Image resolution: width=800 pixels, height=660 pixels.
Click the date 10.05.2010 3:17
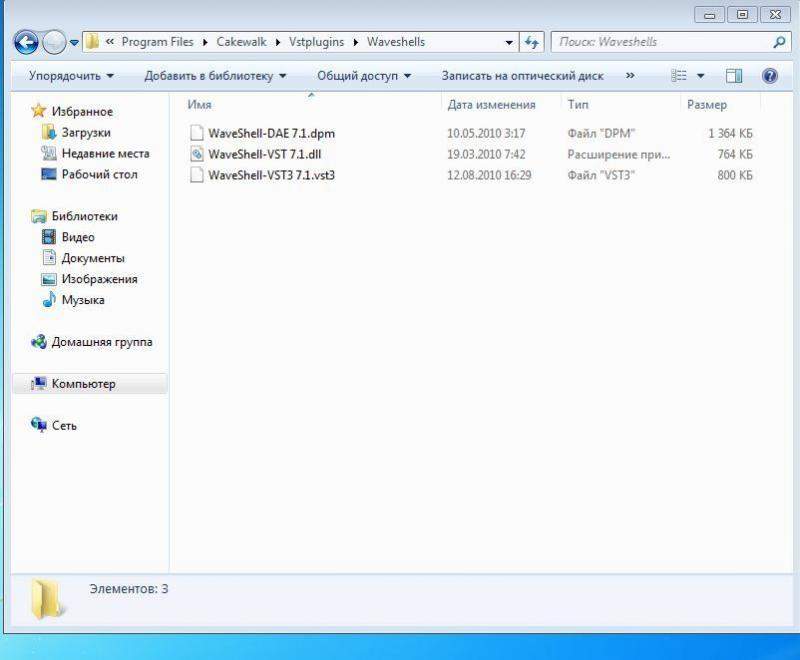[x=486, y=134]
